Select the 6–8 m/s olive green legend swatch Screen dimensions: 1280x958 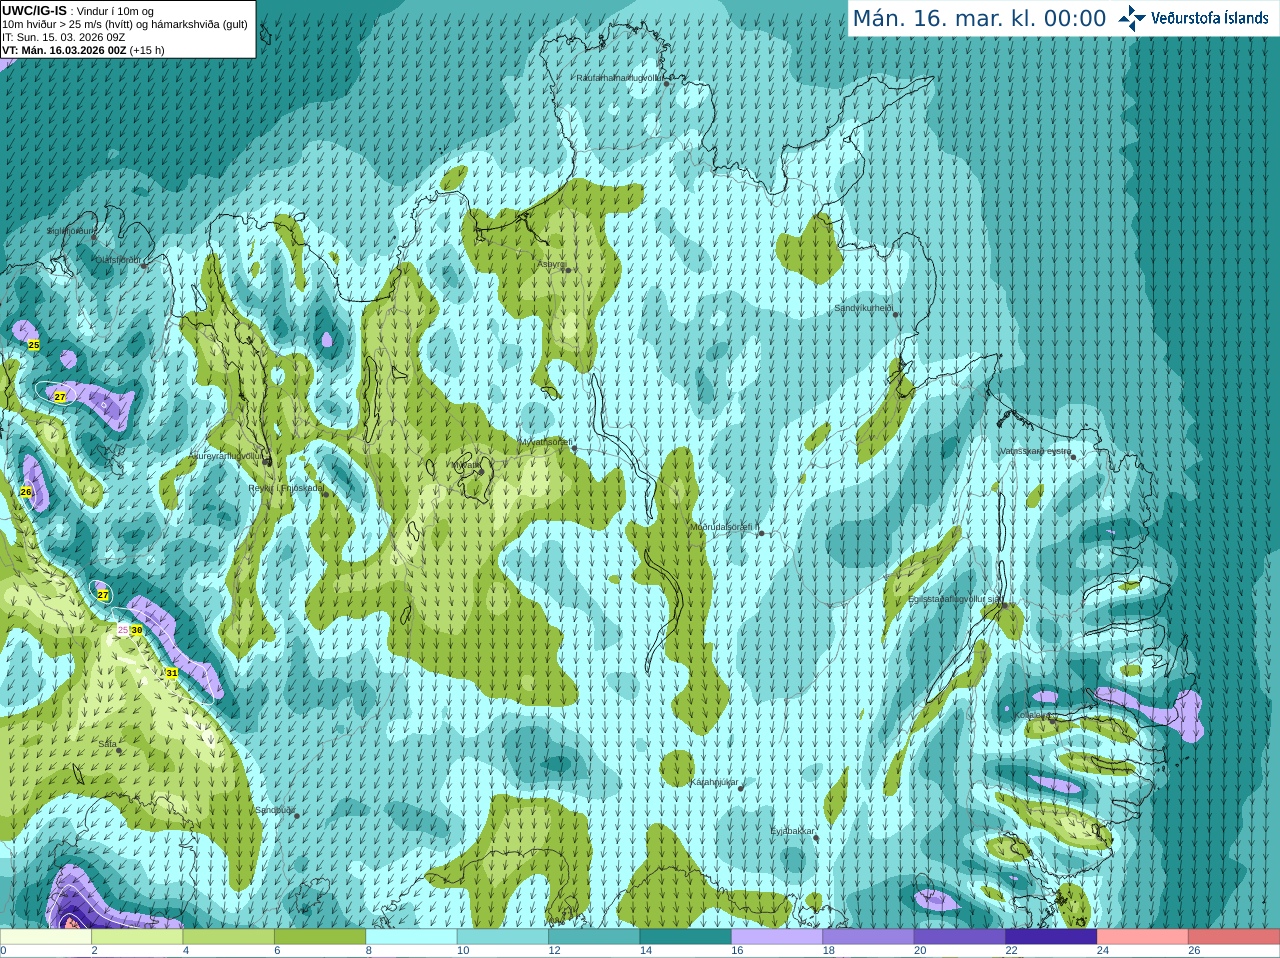pyautogui.click(x=320, y=937)
